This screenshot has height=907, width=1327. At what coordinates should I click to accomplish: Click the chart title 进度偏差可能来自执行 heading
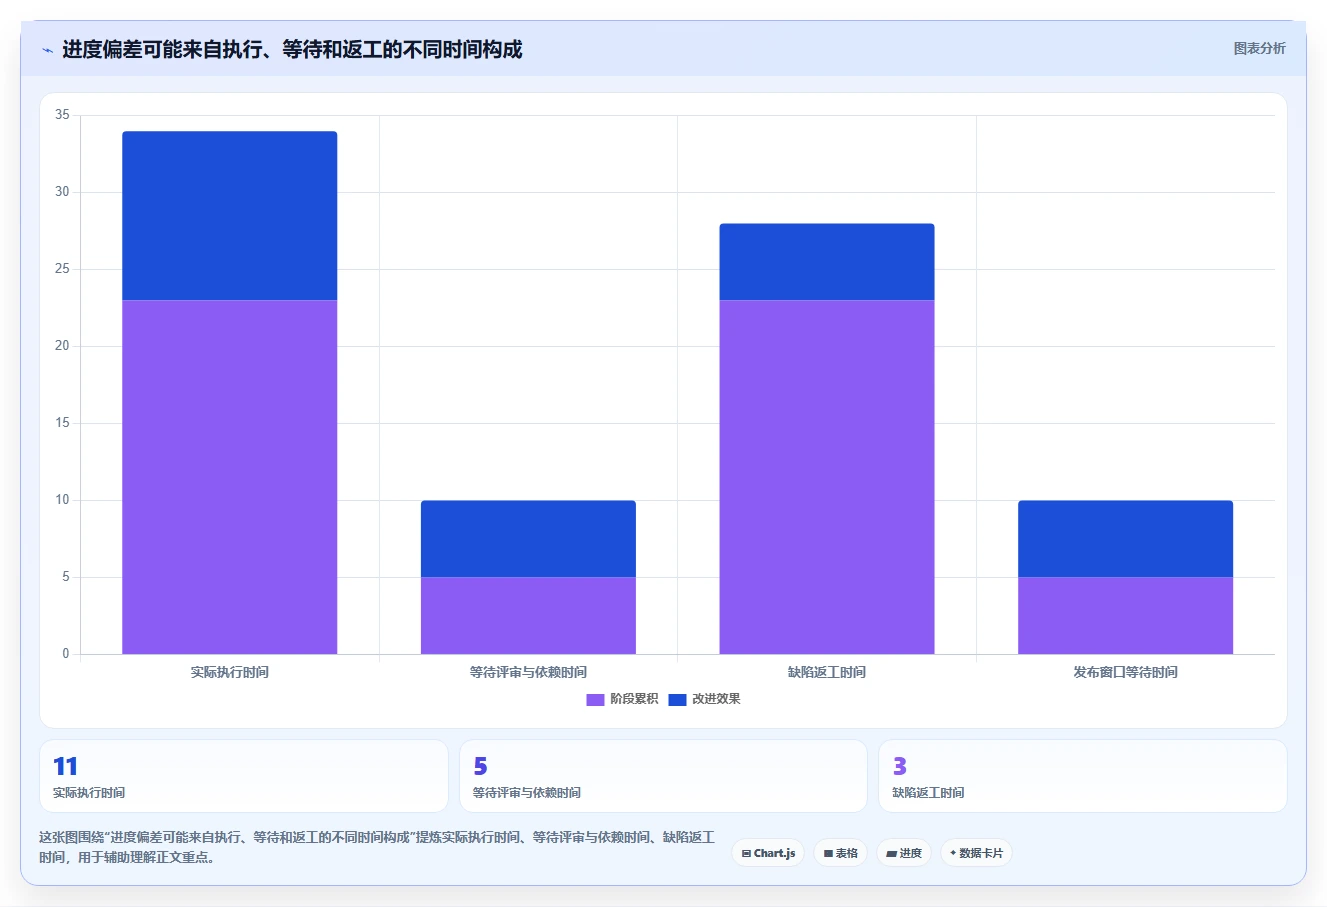tap(292, 49)
